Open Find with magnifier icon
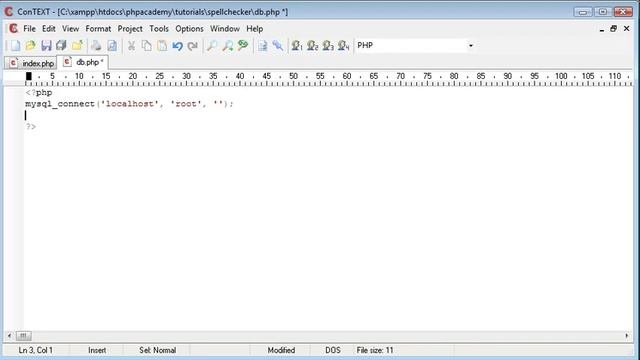Image resolution: width=640 pixels, height=360 pixels. click(211, 45)
